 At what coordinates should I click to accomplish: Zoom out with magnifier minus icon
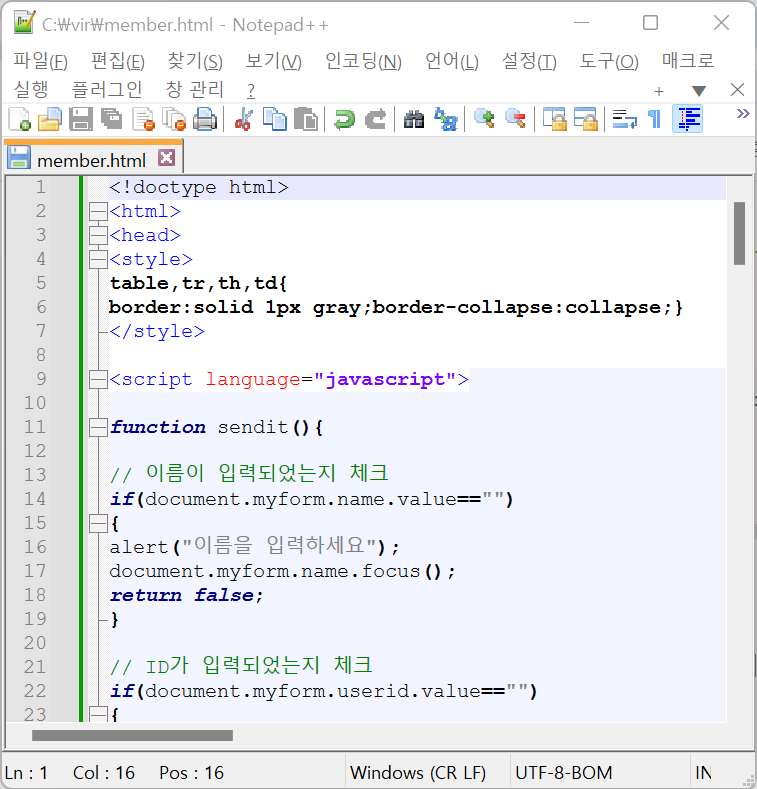tap(515, 120)
